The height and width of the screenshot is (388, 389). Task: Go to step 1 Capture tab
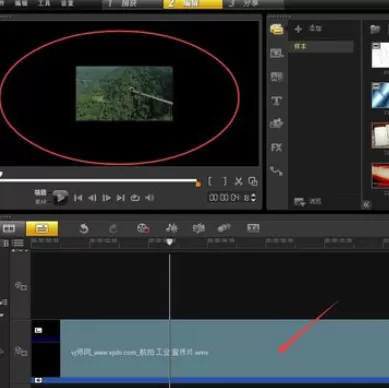coord(131,4)
